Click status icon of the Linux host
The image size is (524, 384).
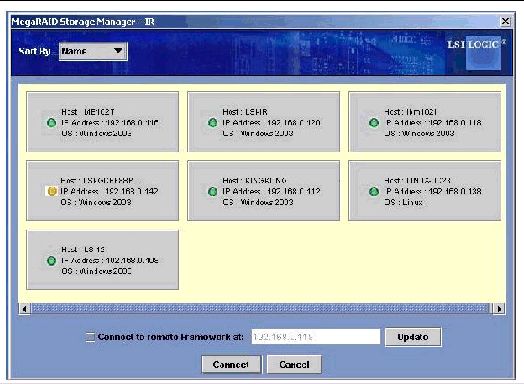tap(374, 191)
